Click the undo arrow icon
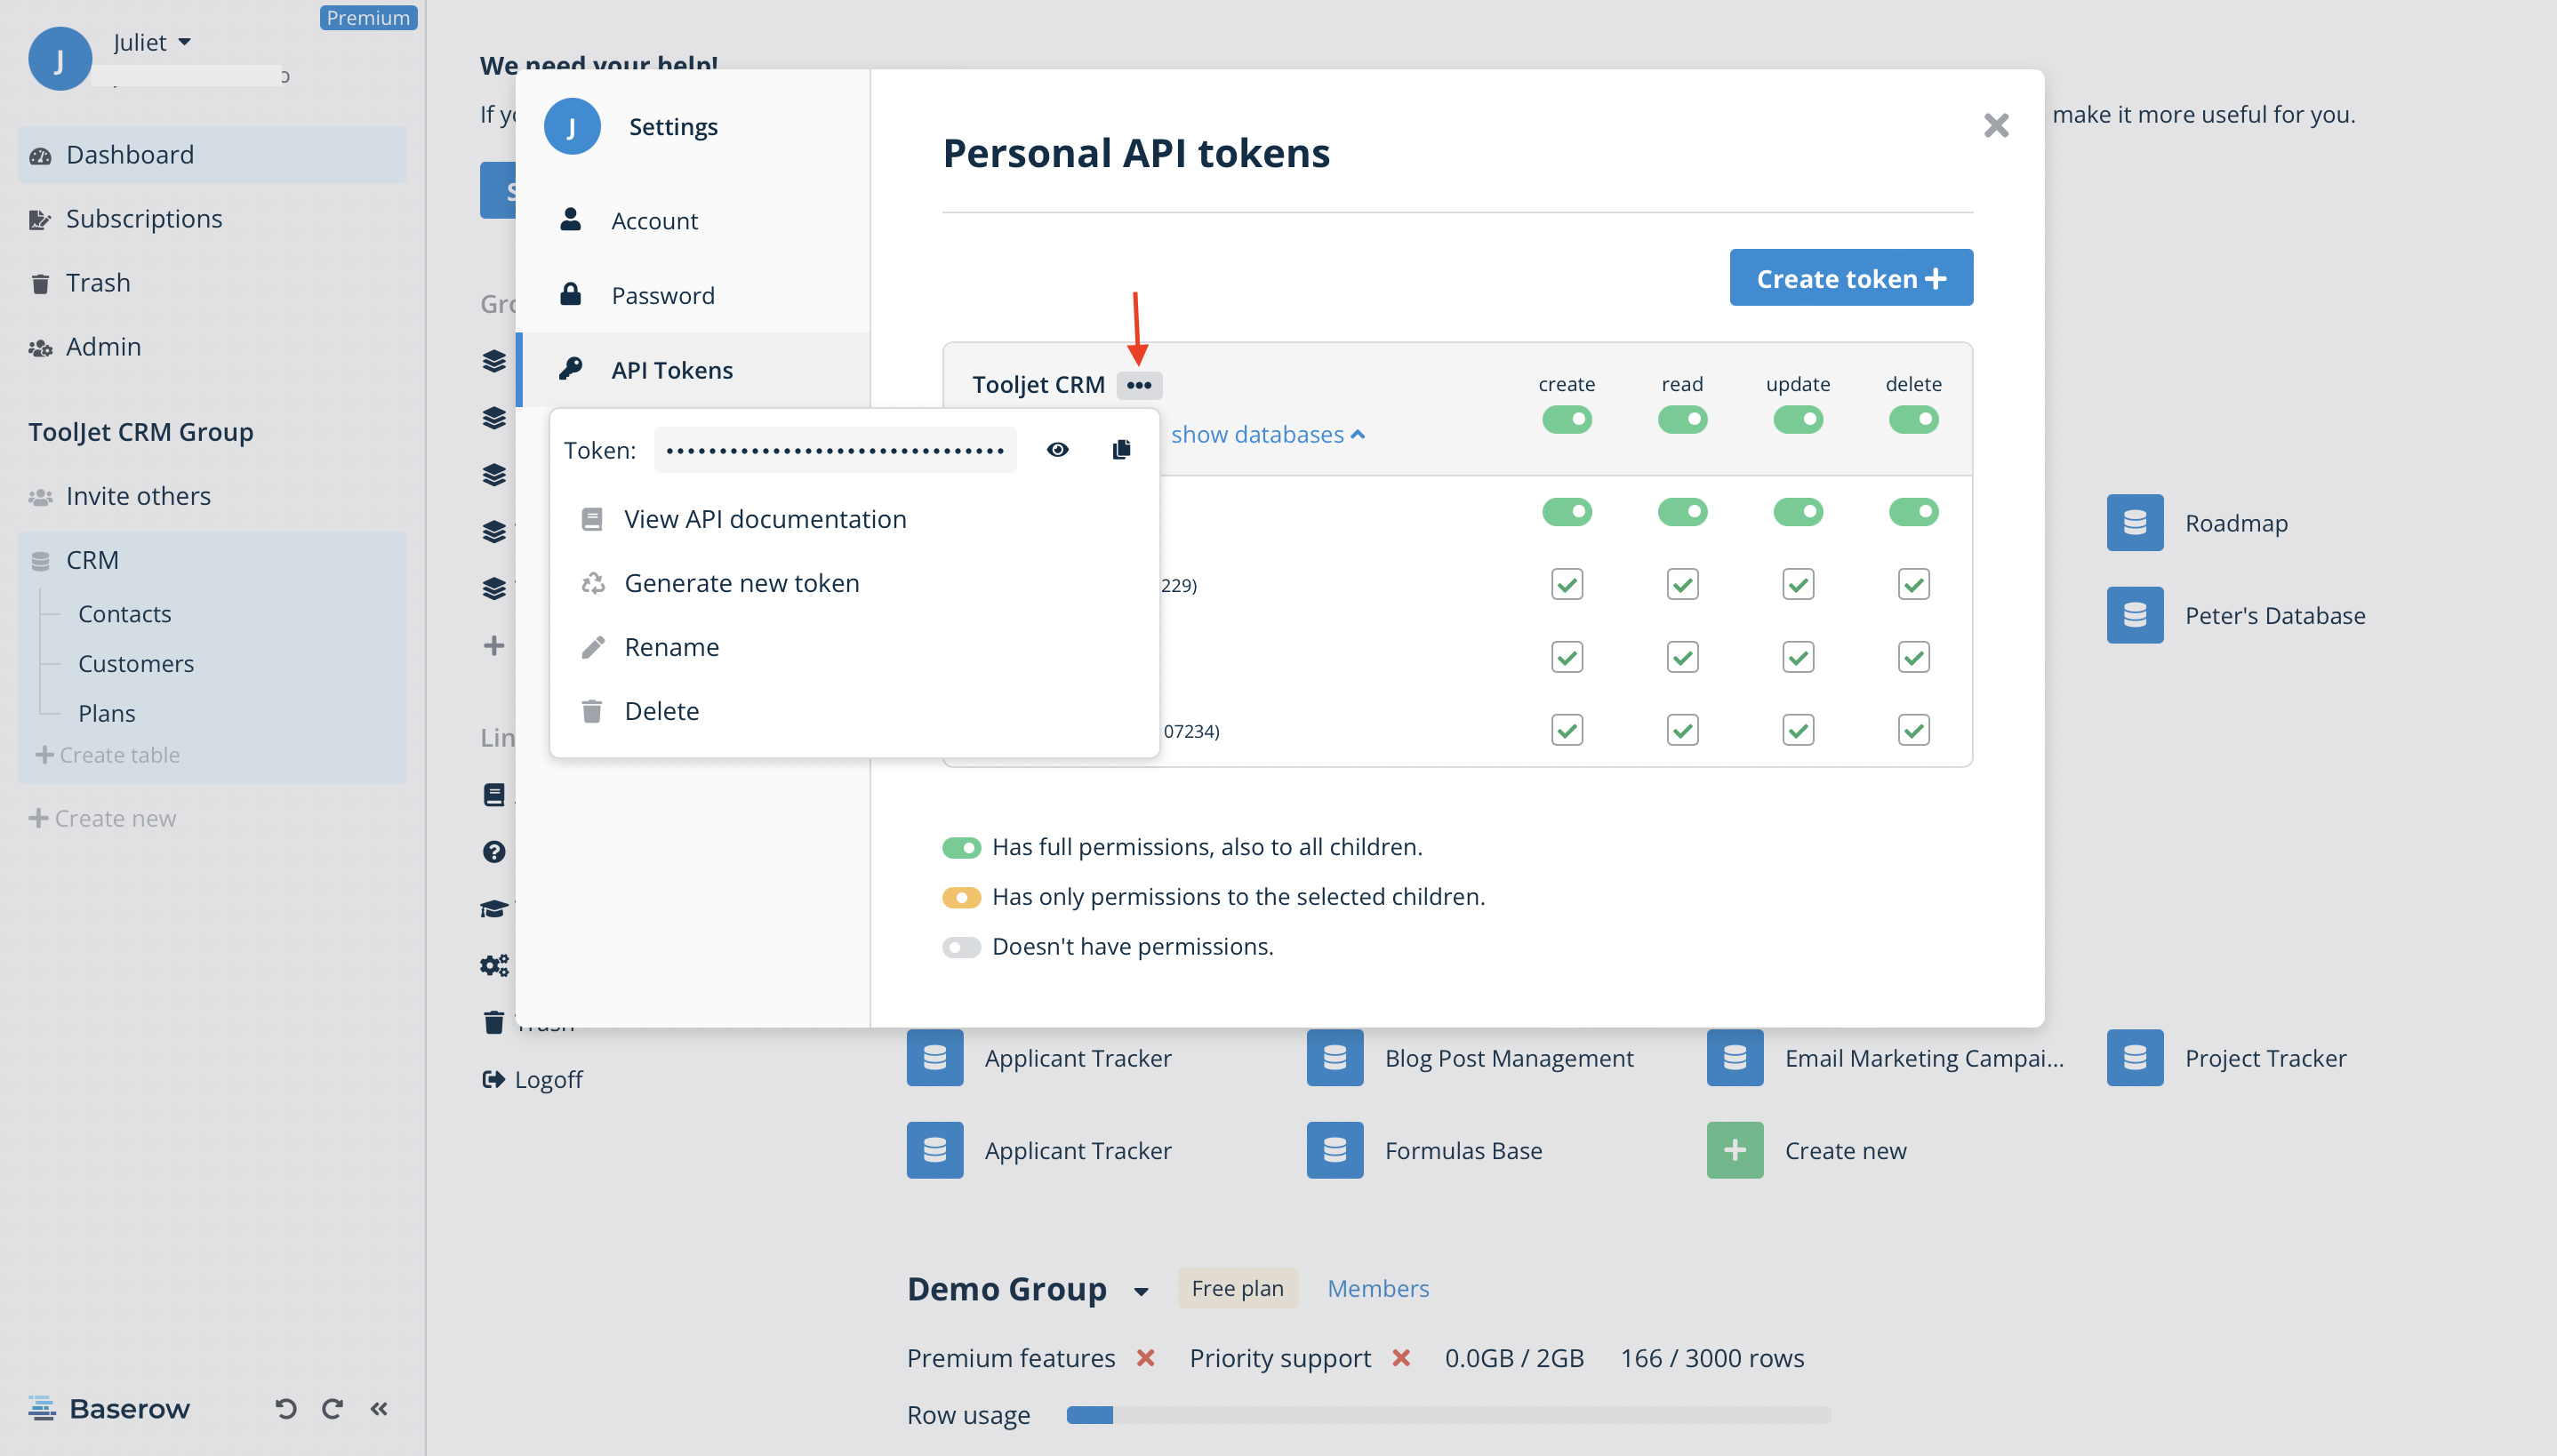 pos(286,1407)
